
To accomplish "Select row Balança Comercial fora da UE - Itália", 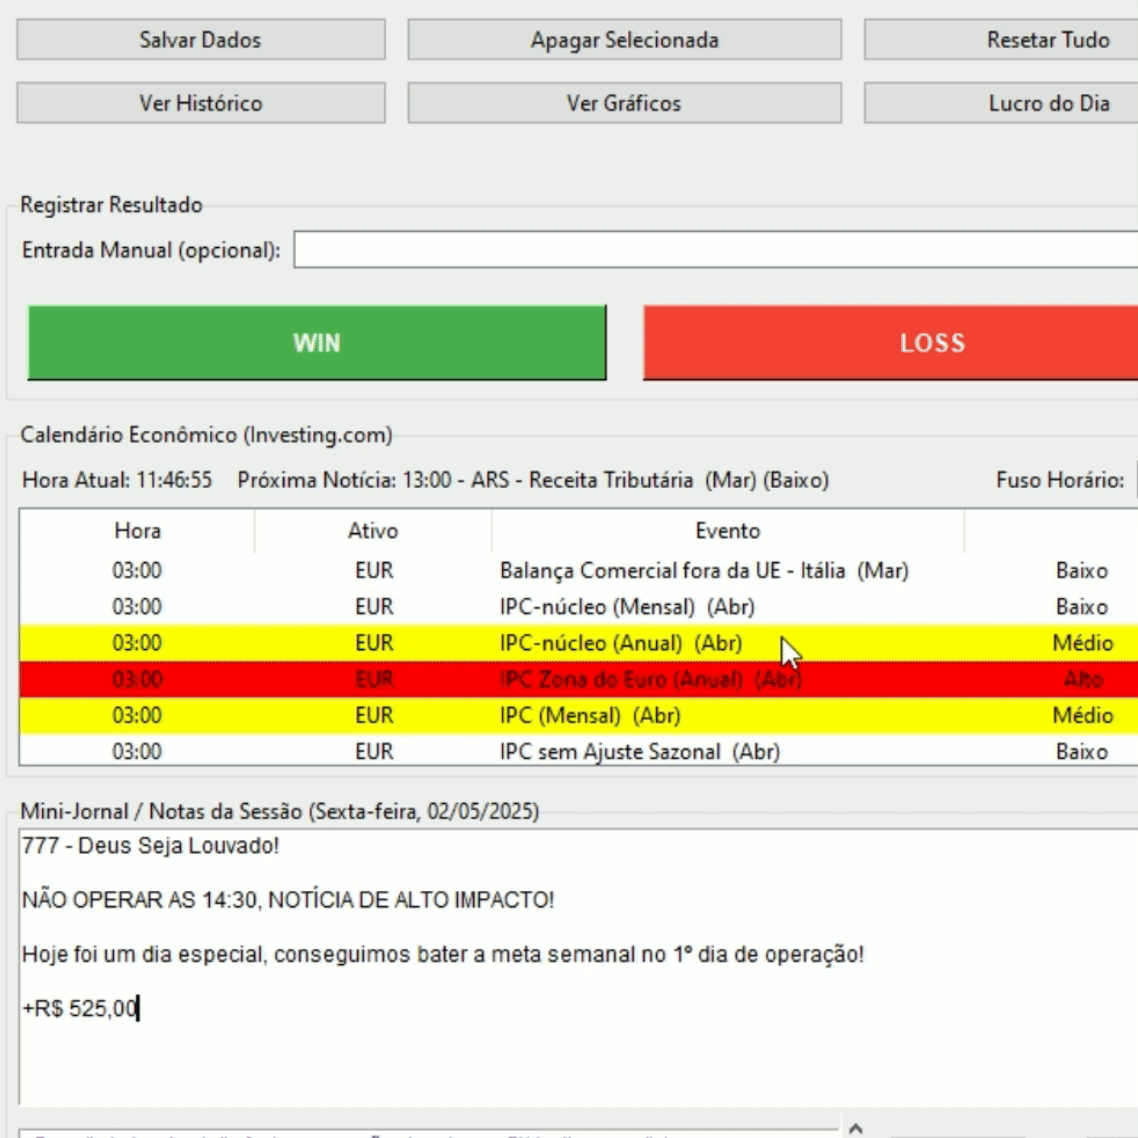I will point(578,570).
